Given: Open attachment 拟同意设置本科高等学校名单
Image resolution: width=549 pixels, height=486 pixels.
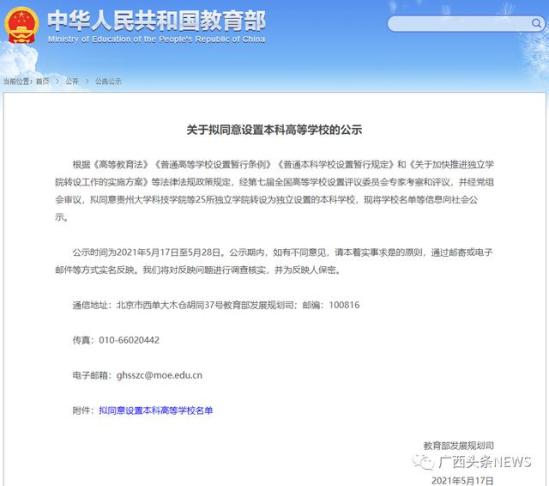Looking at the screenshot, I should tap(156, 410).
